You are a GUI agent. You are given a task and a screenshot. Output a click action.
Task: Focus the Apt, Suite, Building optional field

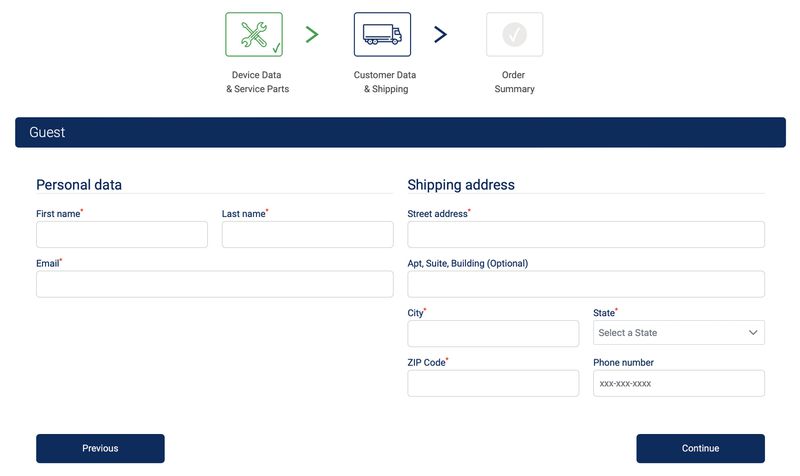[x=586, y=284]
